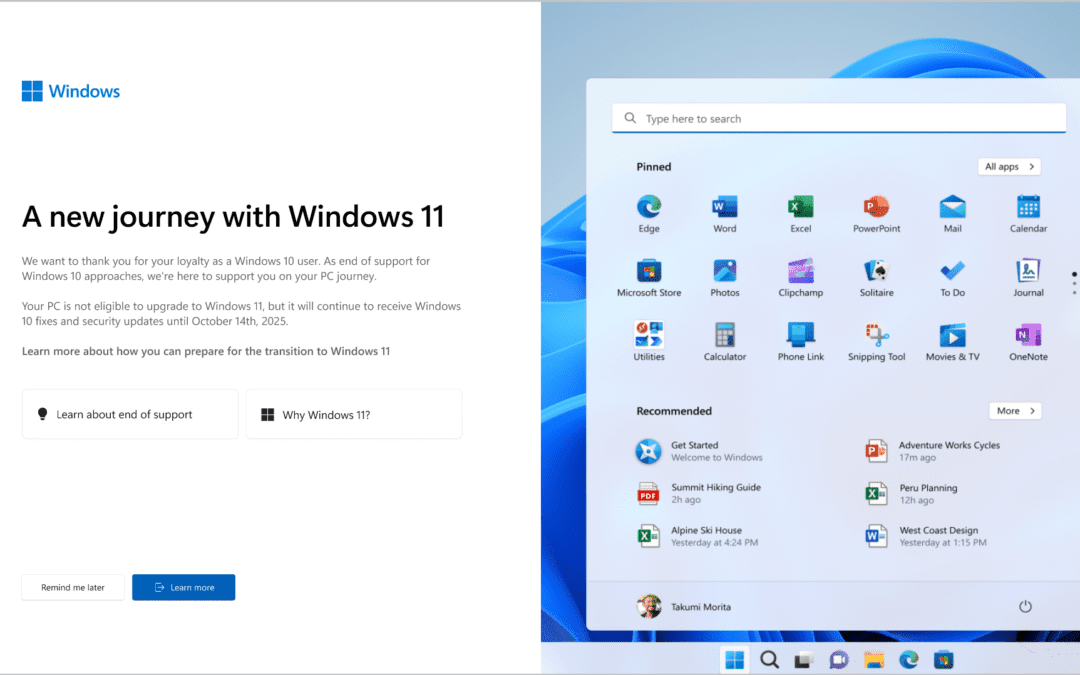Open the Mail app icon
The width and height of the screenshot is (1080, 675).
tap(953, 214)
